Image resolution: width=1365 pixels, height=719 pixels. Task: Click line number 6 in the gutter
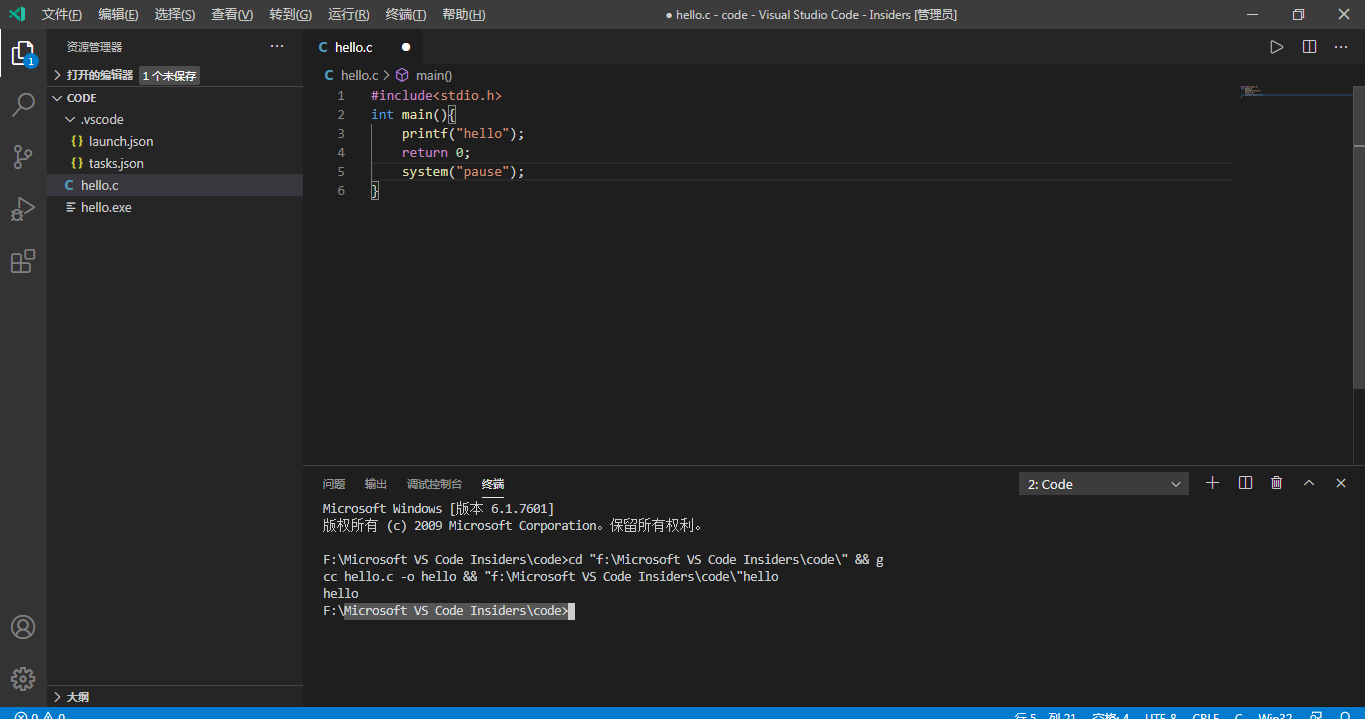click(341, 191)
